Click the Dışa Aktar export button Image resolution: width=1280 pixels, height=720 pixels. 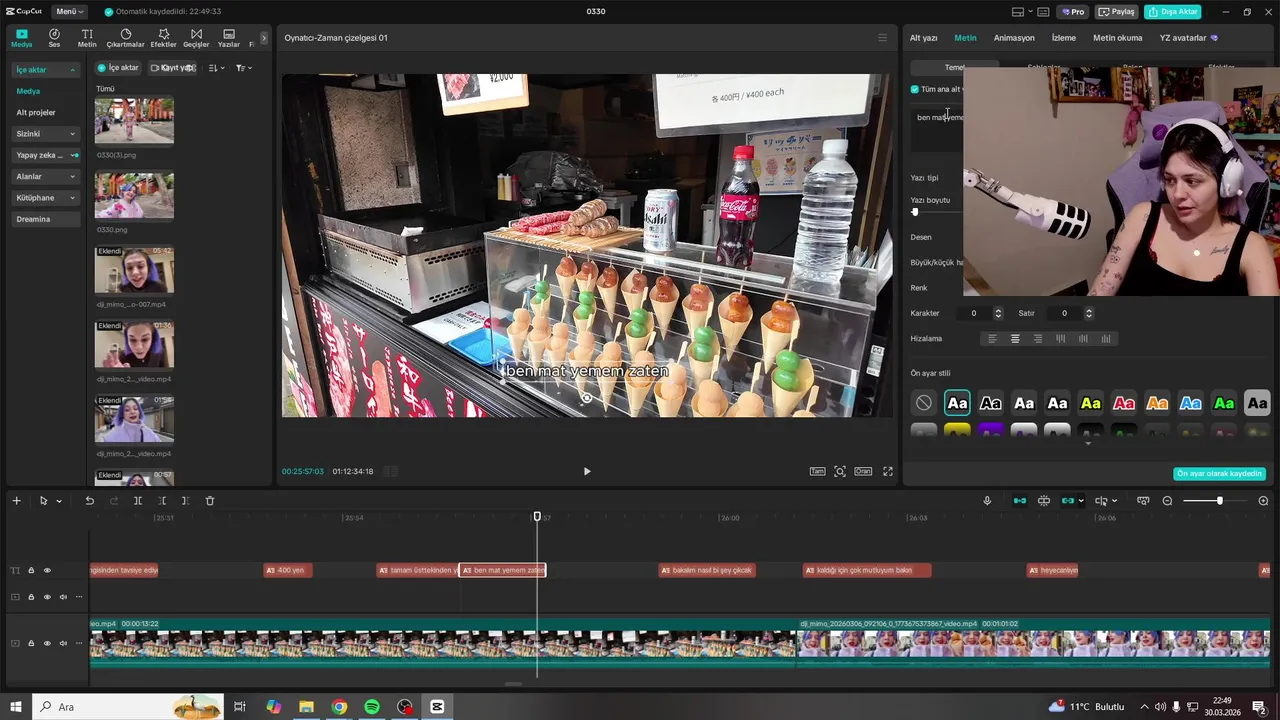pos(1174,12)
